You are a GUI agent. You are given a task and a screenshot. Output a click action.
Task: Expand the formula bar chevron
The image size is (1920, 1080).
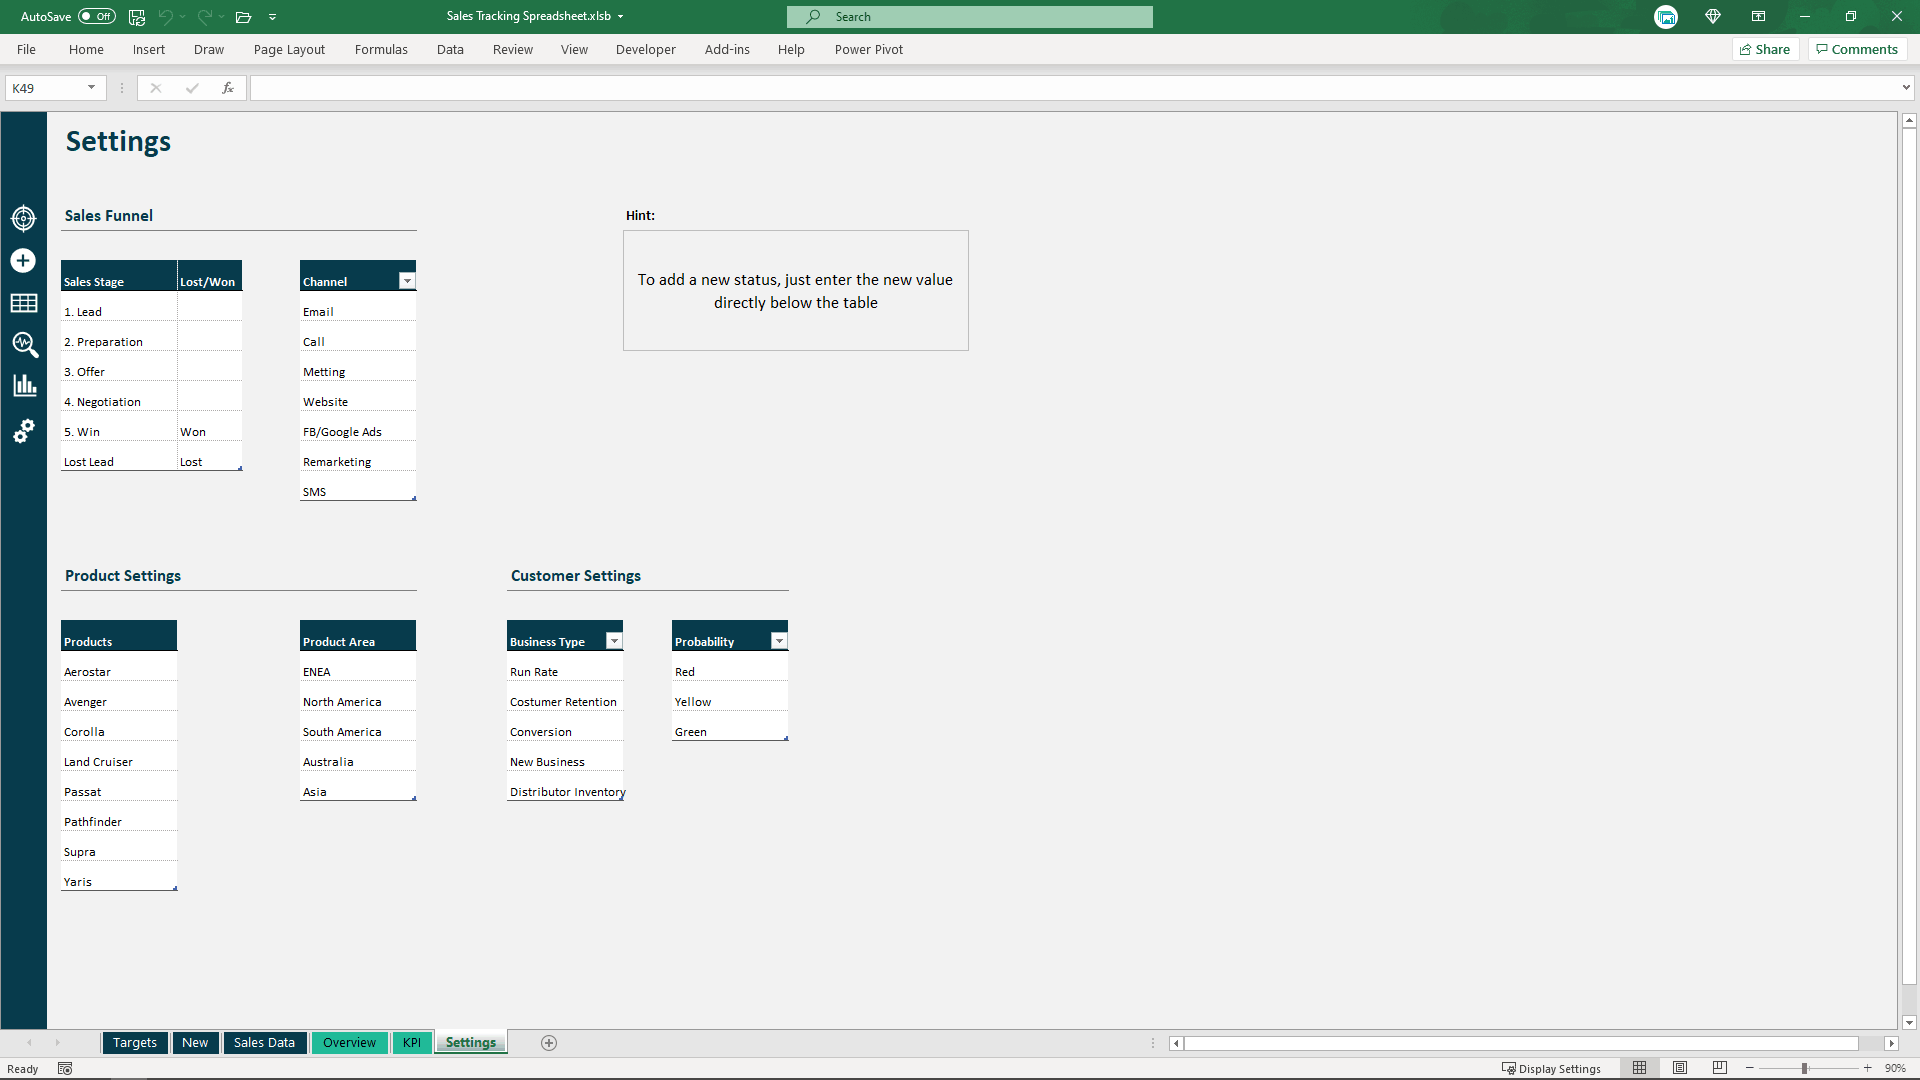(x=1907, y=88)
